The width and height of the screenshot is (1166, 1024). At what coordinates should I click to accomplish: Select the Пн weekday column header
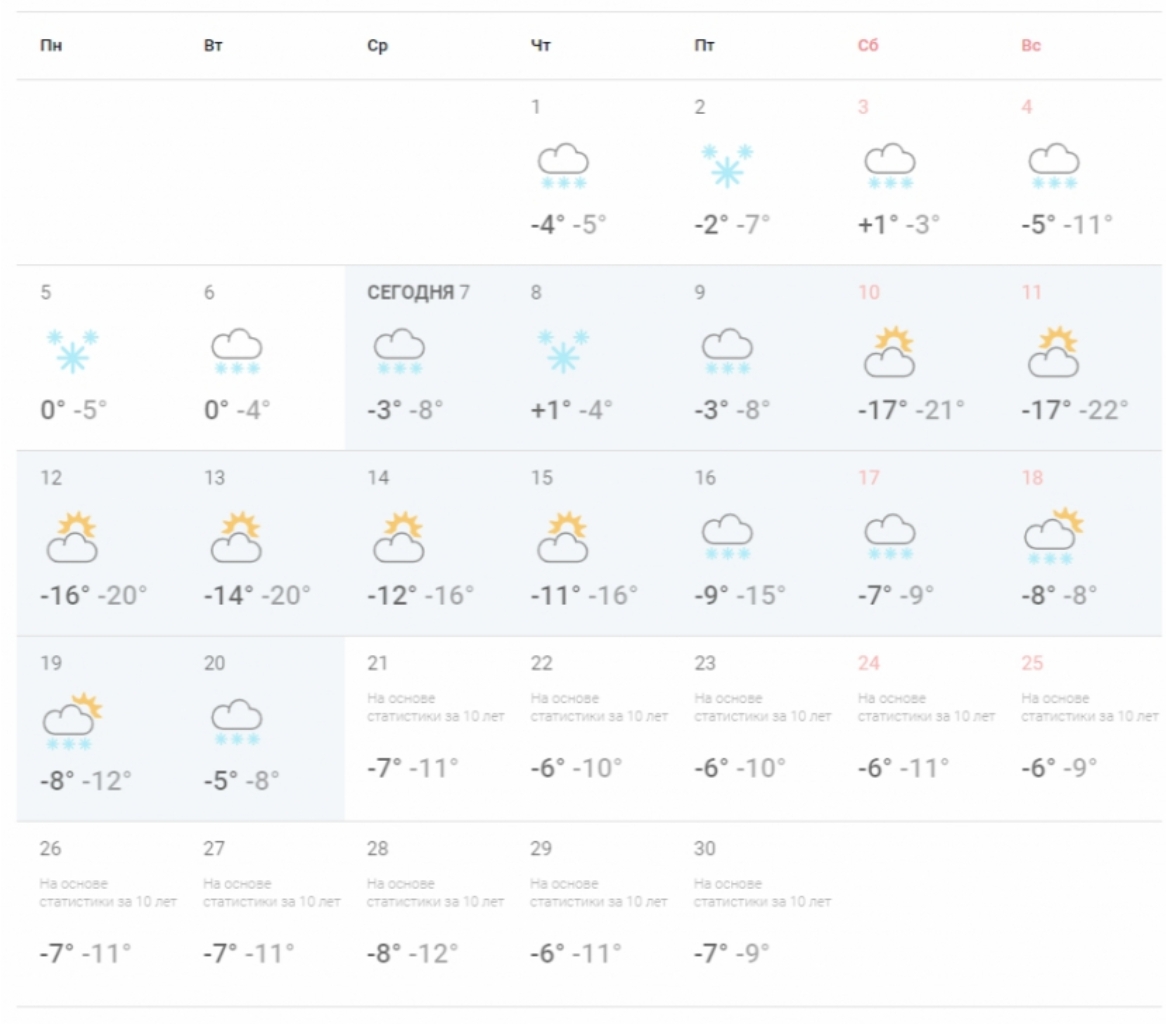coord(51,45)
